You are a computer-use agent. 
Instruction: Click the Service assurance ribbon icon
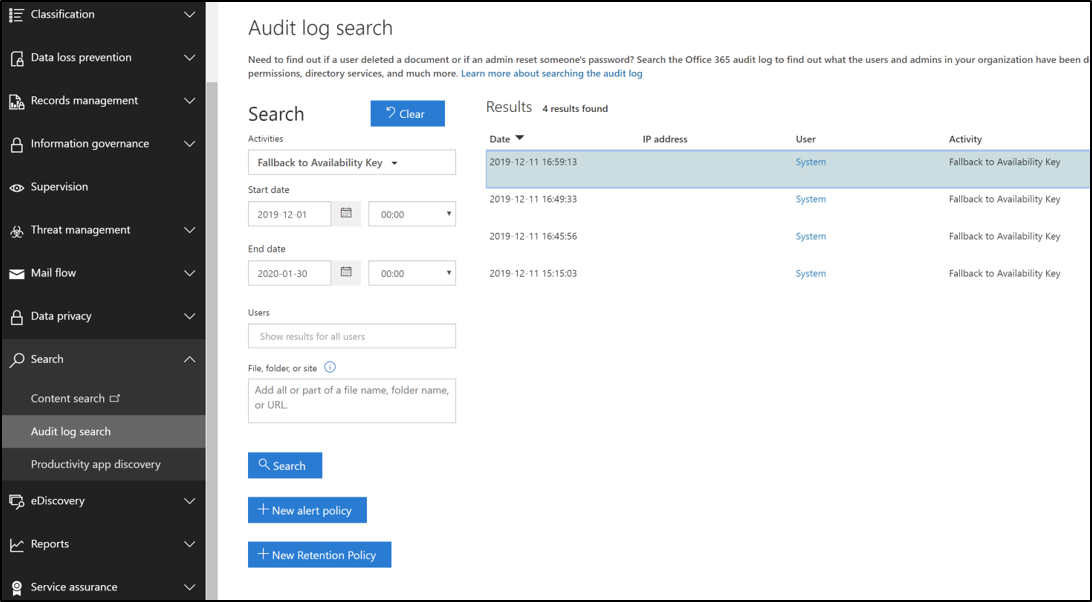click(x=16, y=588)
